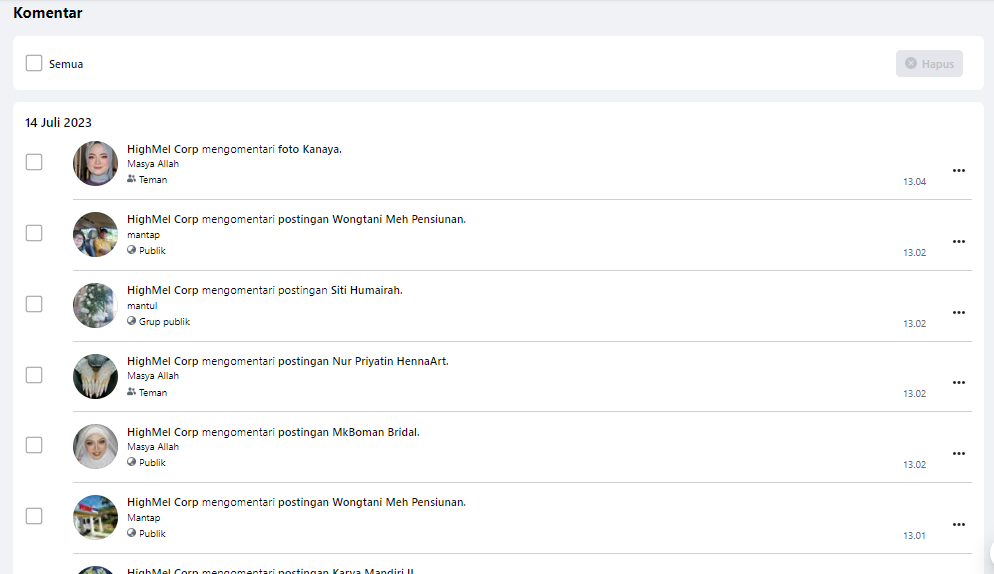Image resolution: width=994 pixels, height=574 pixels.
Task: Select checkbox for MkBoman Bridal comment
Action: click(x=34, y=445)
